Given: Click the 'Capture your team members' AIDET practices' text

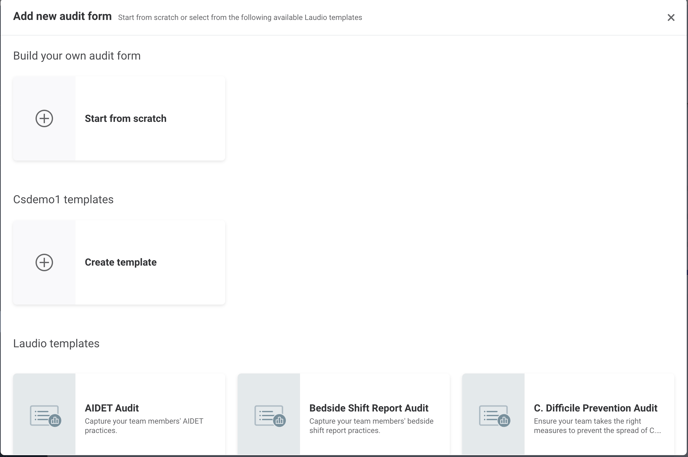Looking at the screenshot, I should (x=144, y=425).
